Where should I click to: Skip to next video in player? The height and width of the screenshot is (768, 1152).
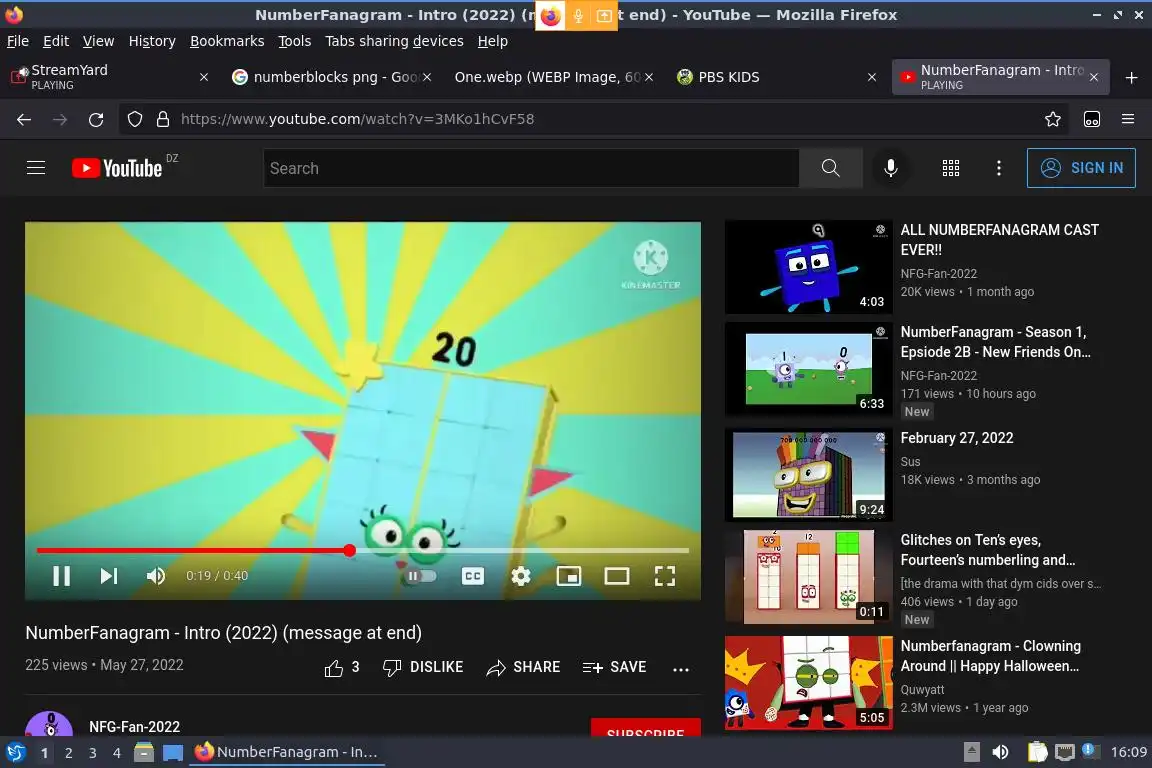(109, 576)
